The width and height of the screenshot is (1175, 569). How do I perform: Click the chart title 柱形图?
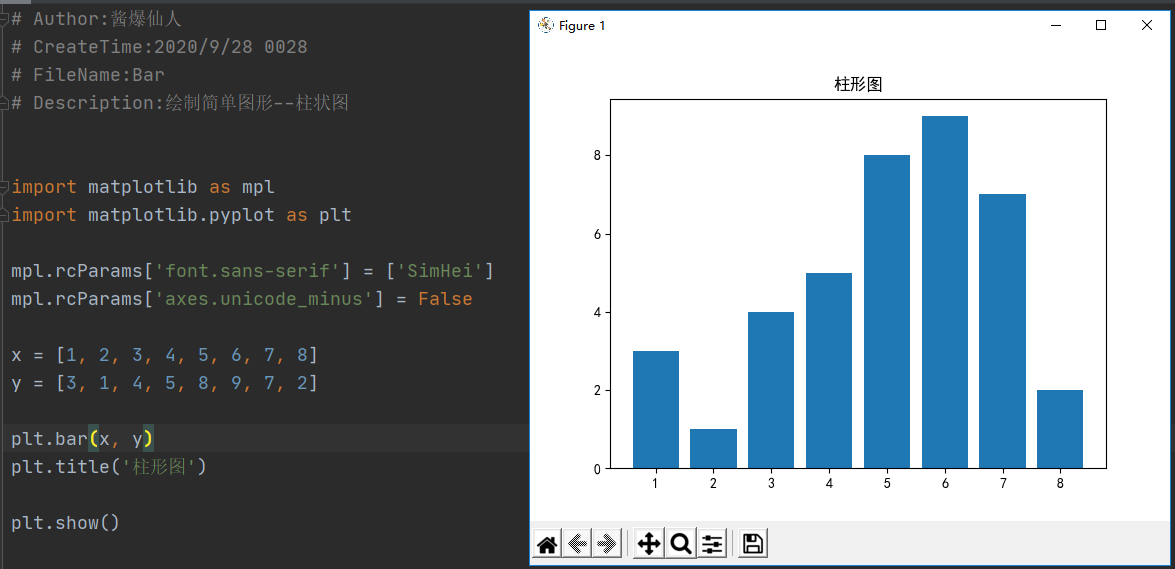pos(858,85)
